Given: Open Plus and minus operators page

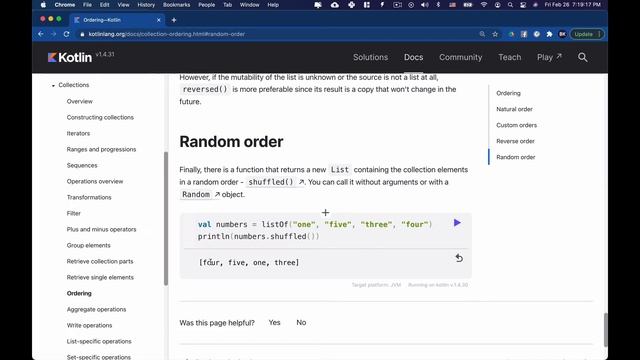Looking at the screenshot, I should pyautogui.click(x=101, y=229).
